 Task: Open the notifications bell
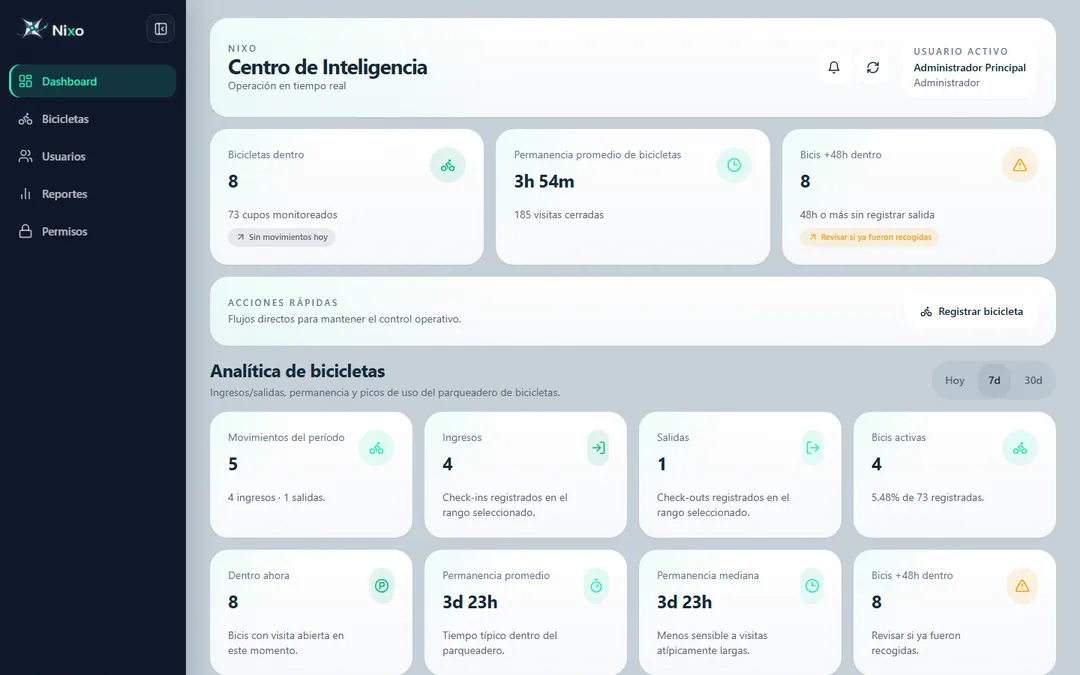pos(833,68)
